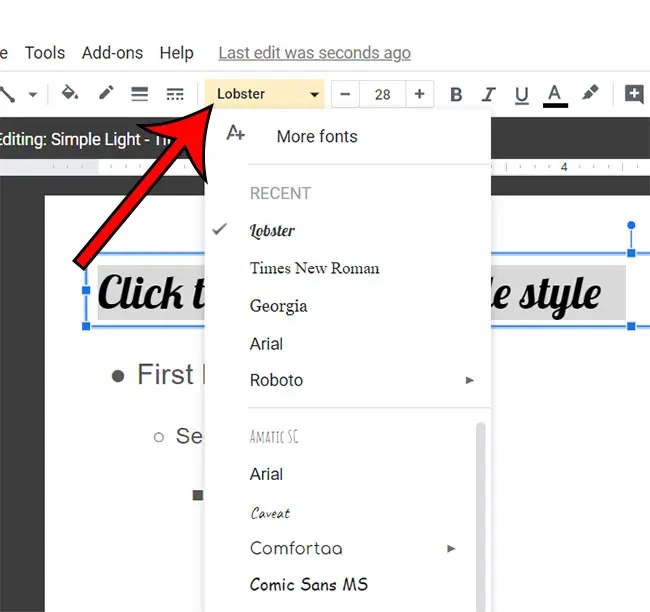The image size is (650, 612).
Task: Toggle underline formatting
Action: pos(521,95)
